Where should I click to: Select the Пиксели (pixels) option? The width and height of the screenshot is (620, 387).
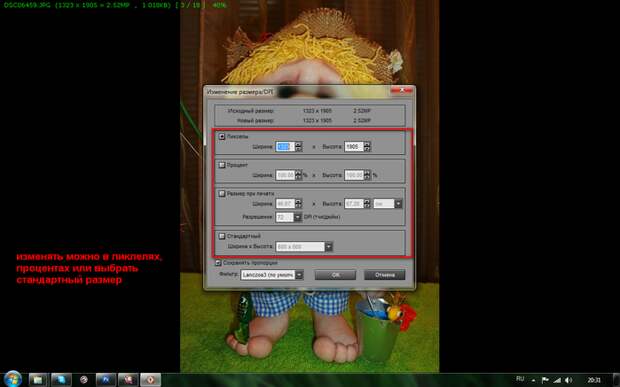[x=222, y=136]
